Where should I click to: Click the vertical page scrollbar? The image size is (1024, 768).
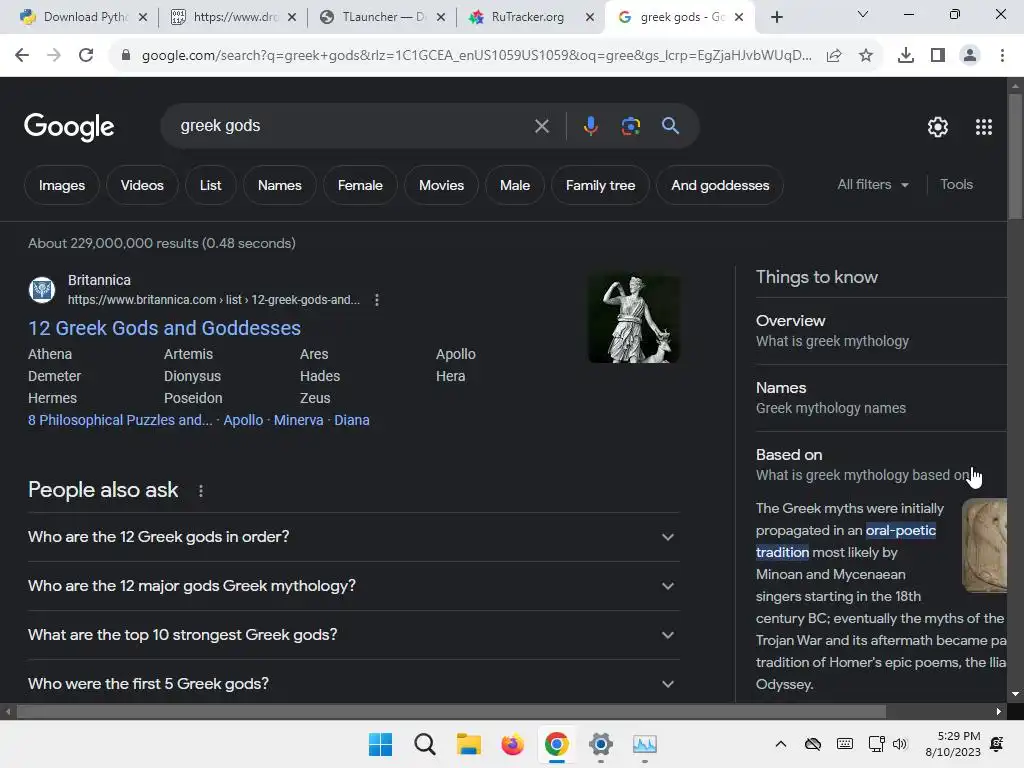coord(1015,156)
